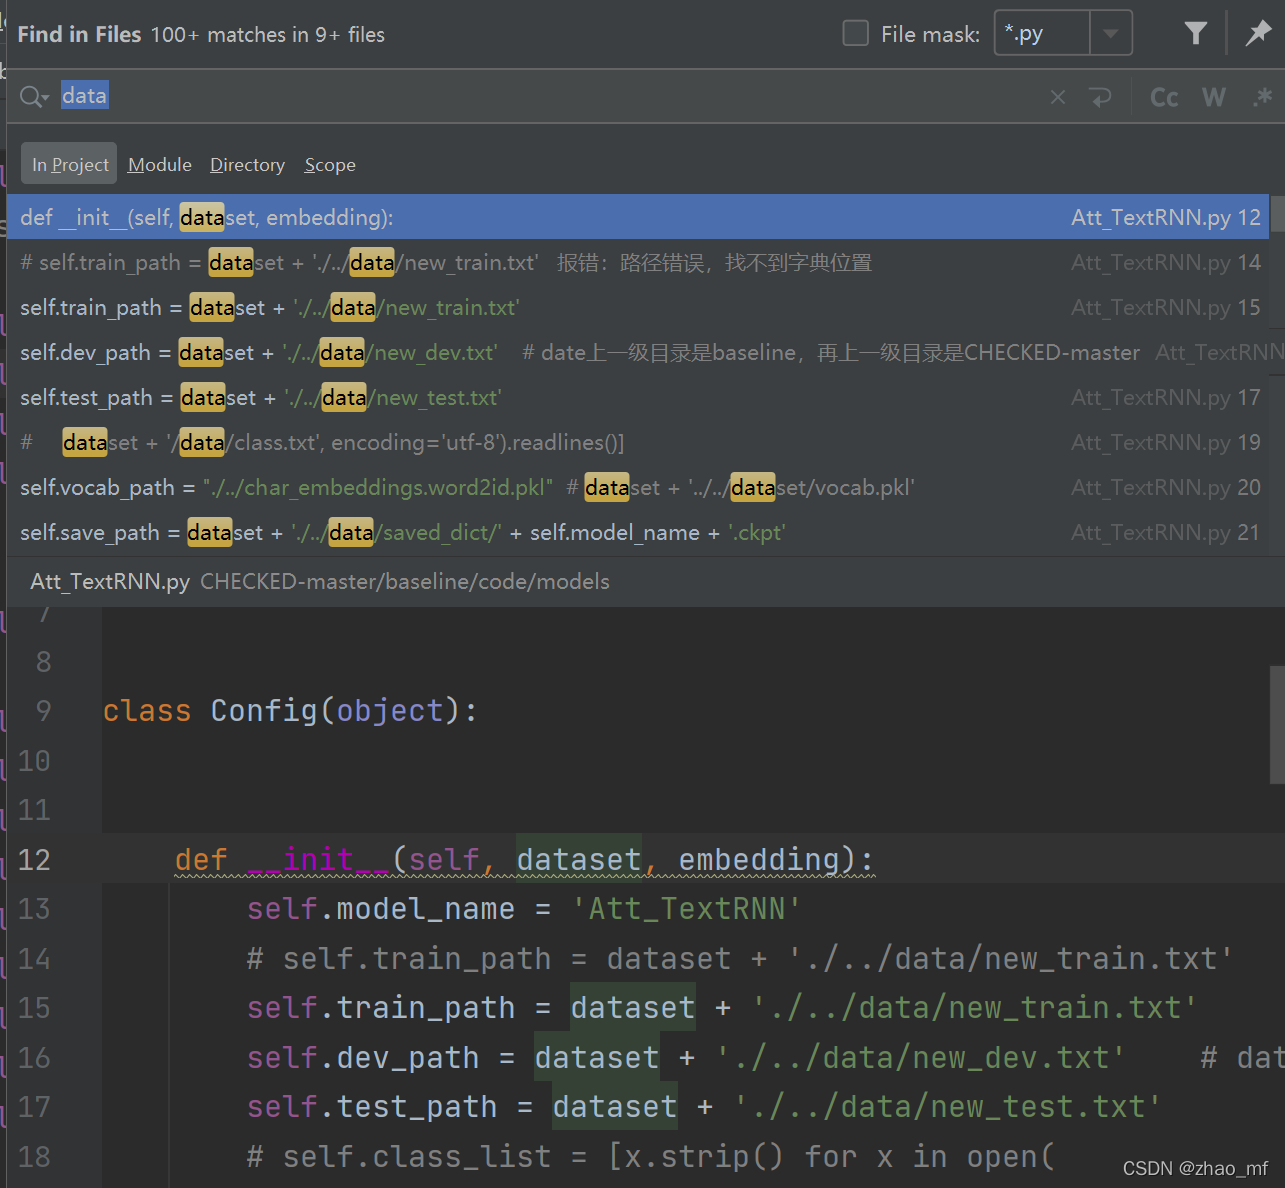Enable Regex search option

pos(1262,97)
